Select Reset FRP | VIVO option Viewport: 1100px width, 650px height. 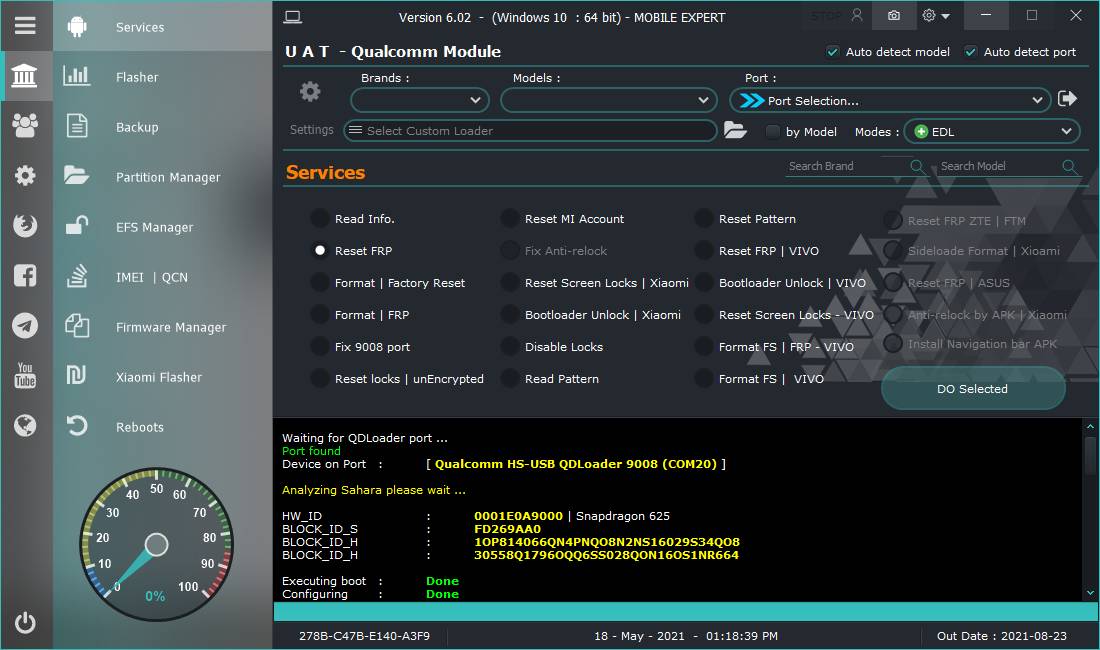click(704, 250)
